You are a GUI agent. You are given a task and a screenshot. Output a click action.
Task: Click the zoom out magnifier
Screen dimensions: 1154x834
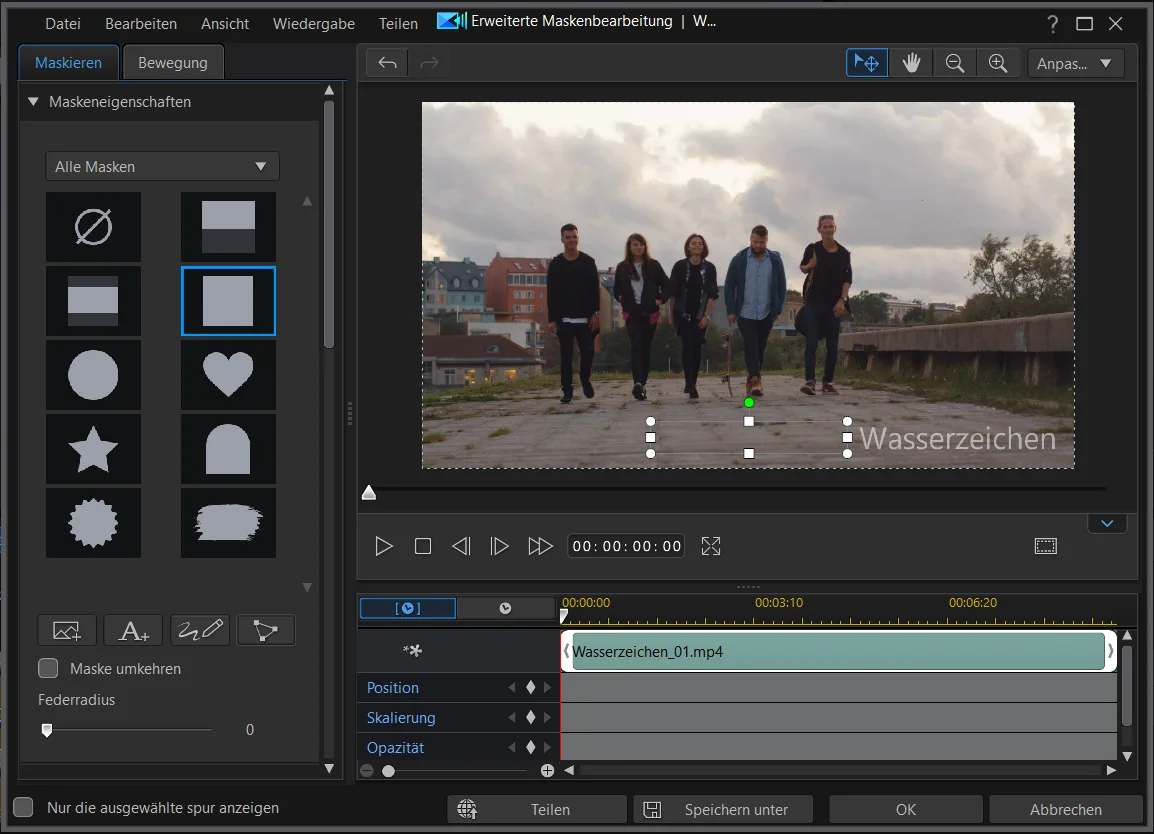(955, 63)
